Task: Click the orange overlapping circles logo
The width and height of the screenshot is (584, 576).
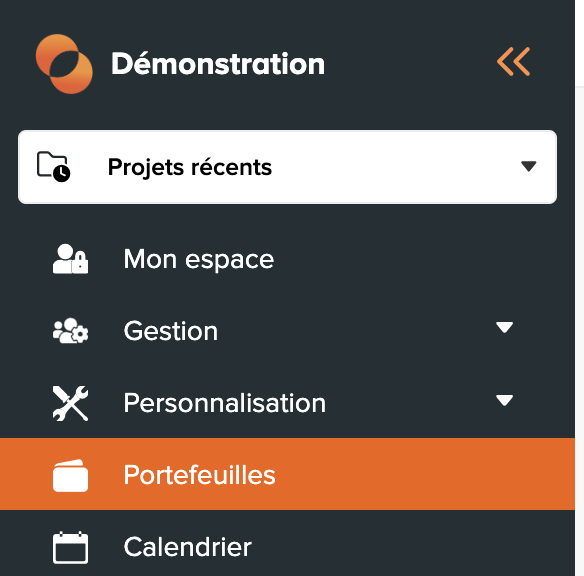Action: (64, 64)
